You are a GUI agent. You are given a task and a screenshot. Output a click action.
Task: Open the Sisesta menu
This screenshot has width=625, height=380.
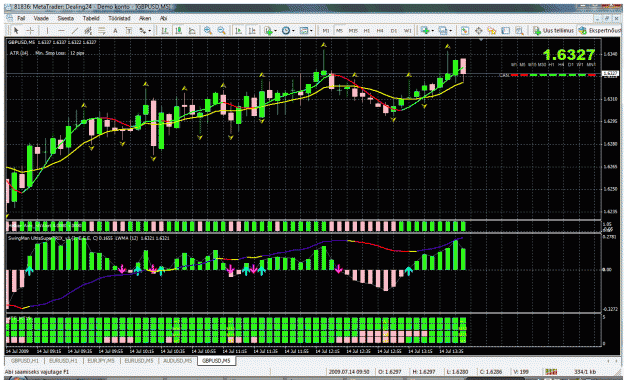66,18
